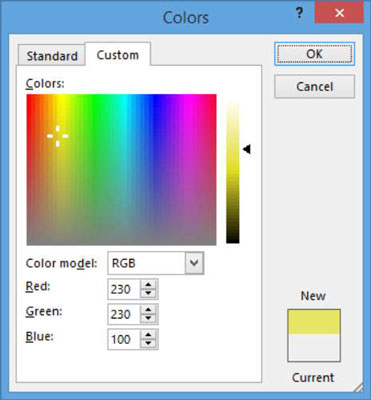Select the Custom tab

(118, 54)
